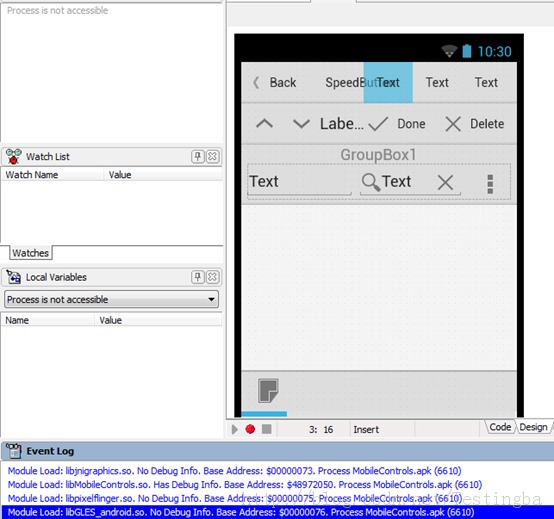Select the Watches tab

(x=30, y=253)
